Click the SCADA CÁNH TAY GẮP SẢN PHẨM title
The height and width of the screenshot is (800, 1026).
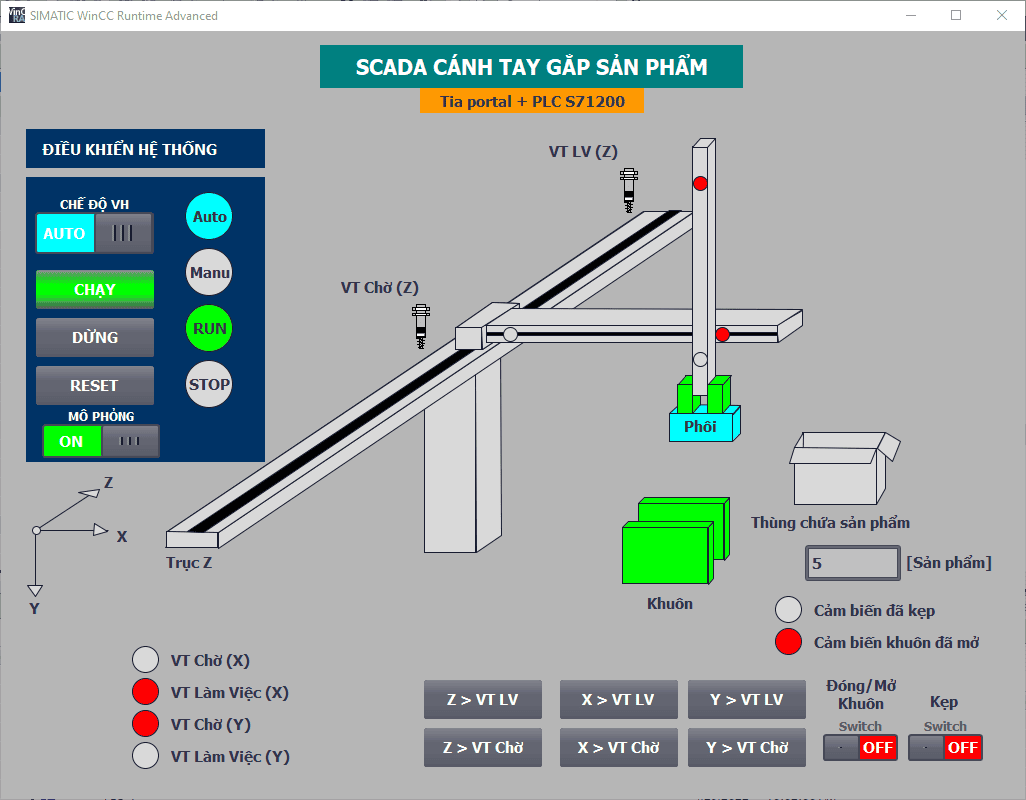(531, 67)
